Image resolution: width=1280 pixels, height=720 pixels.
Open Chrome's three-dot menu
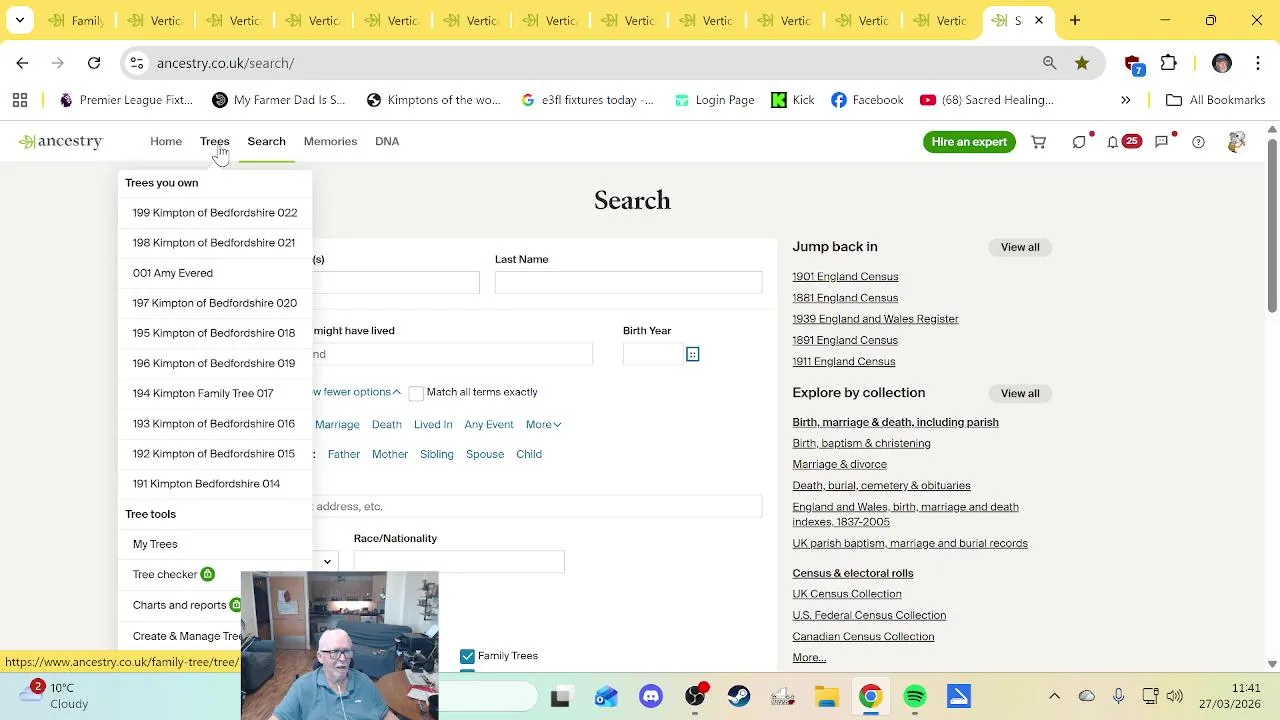pyautogui.click(x=1257, y=63)
